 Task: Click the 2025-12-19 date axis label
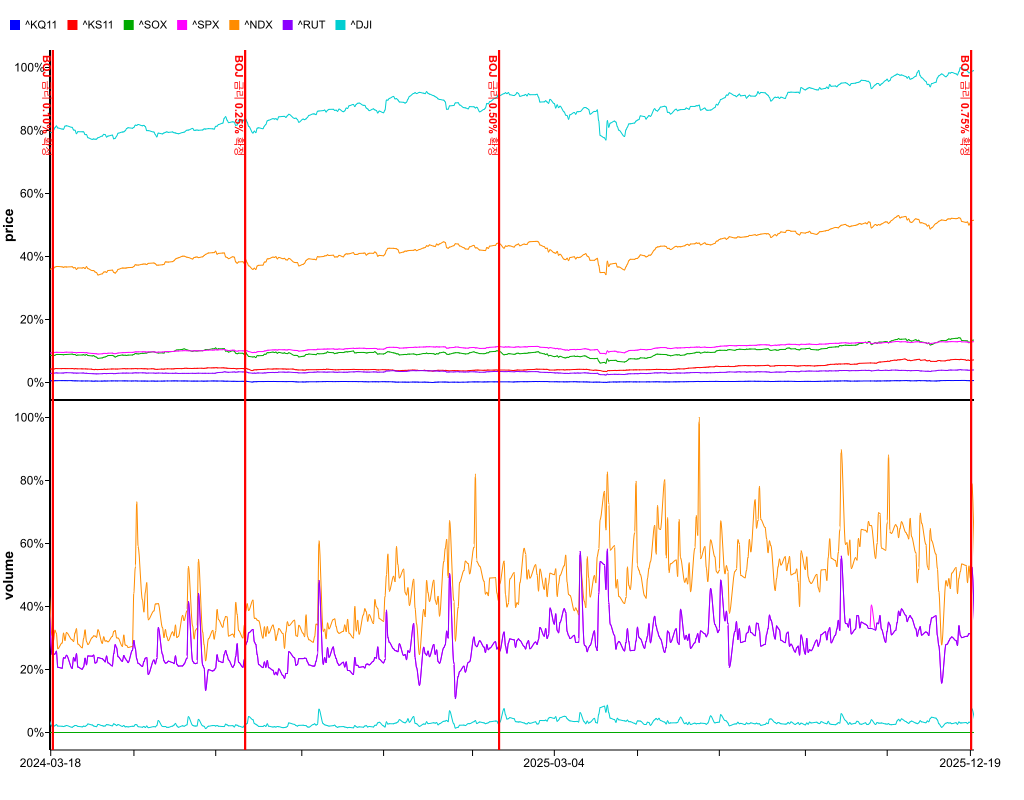[x=968, y=763]
